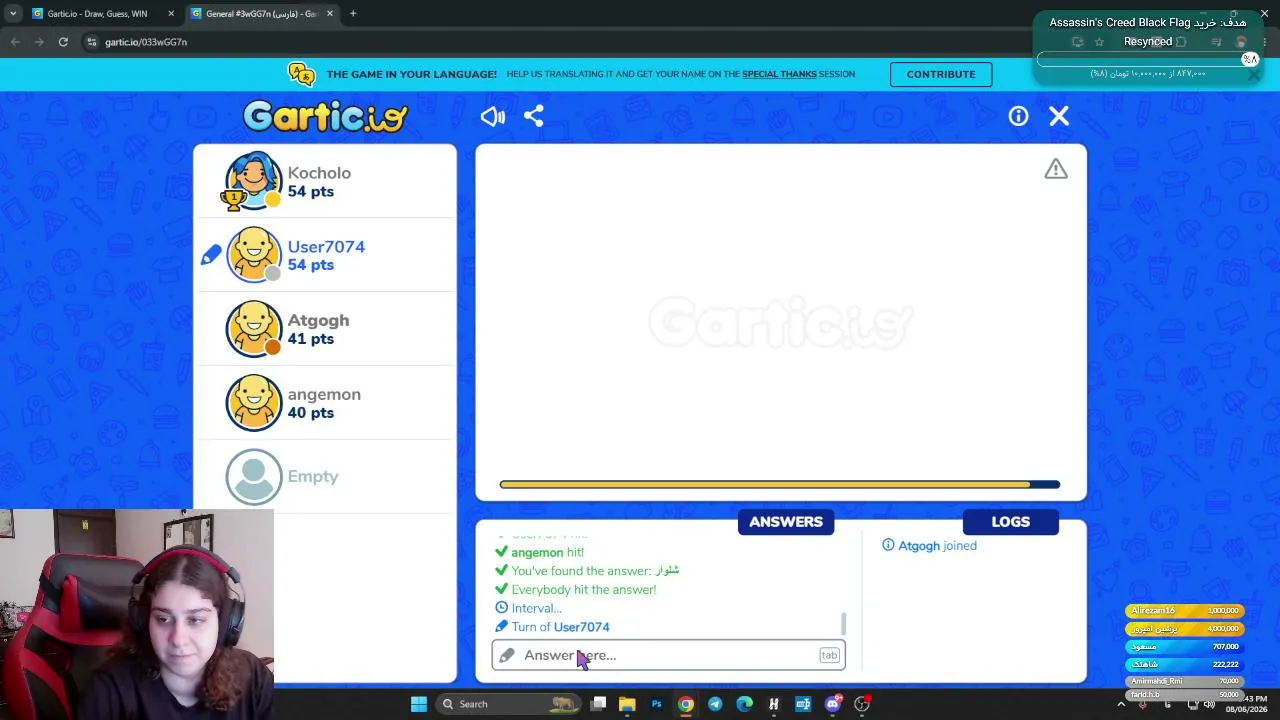Click the Answer here input field

pyautogui.click(x=668, y=655)
